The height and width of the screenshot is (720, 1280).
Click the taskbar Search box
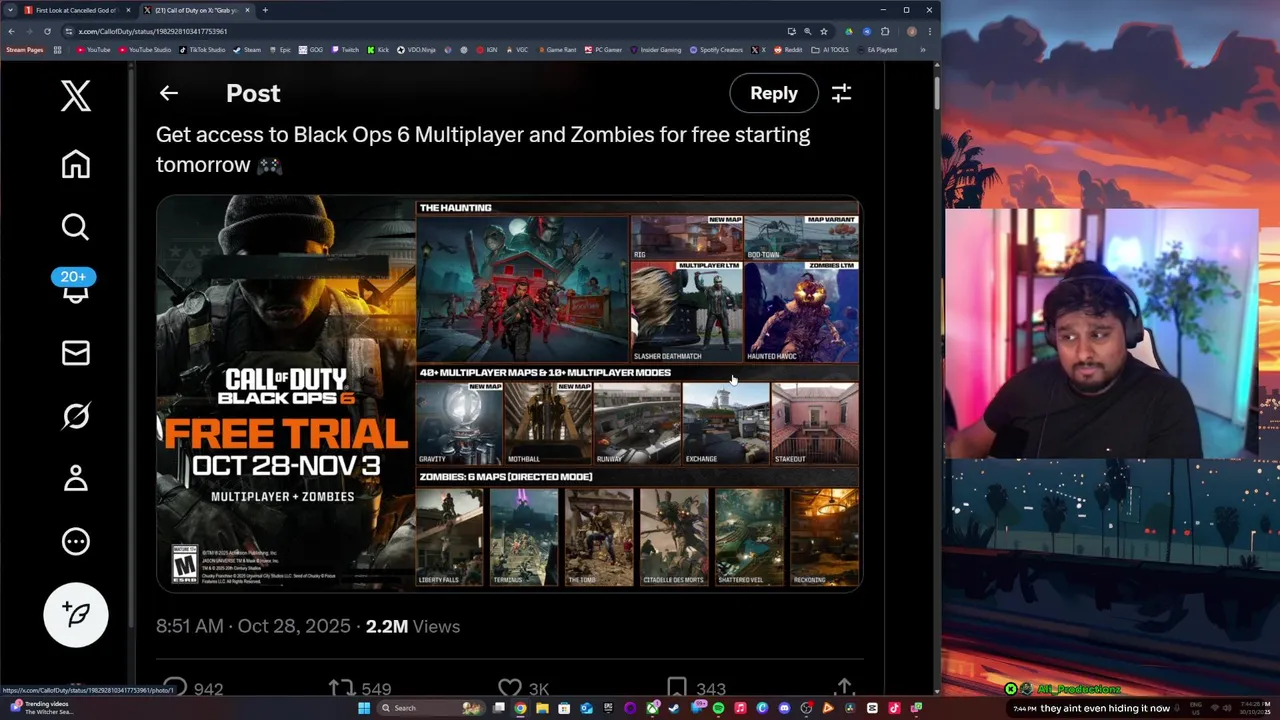click(431, 708)
